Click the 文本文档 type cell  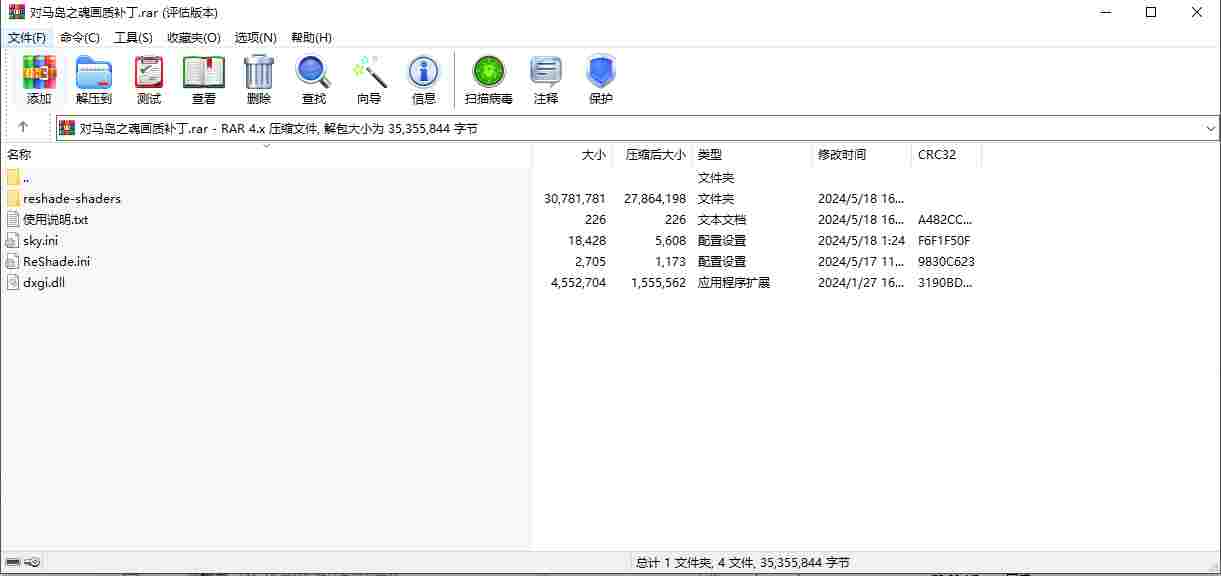pos(721,219)
